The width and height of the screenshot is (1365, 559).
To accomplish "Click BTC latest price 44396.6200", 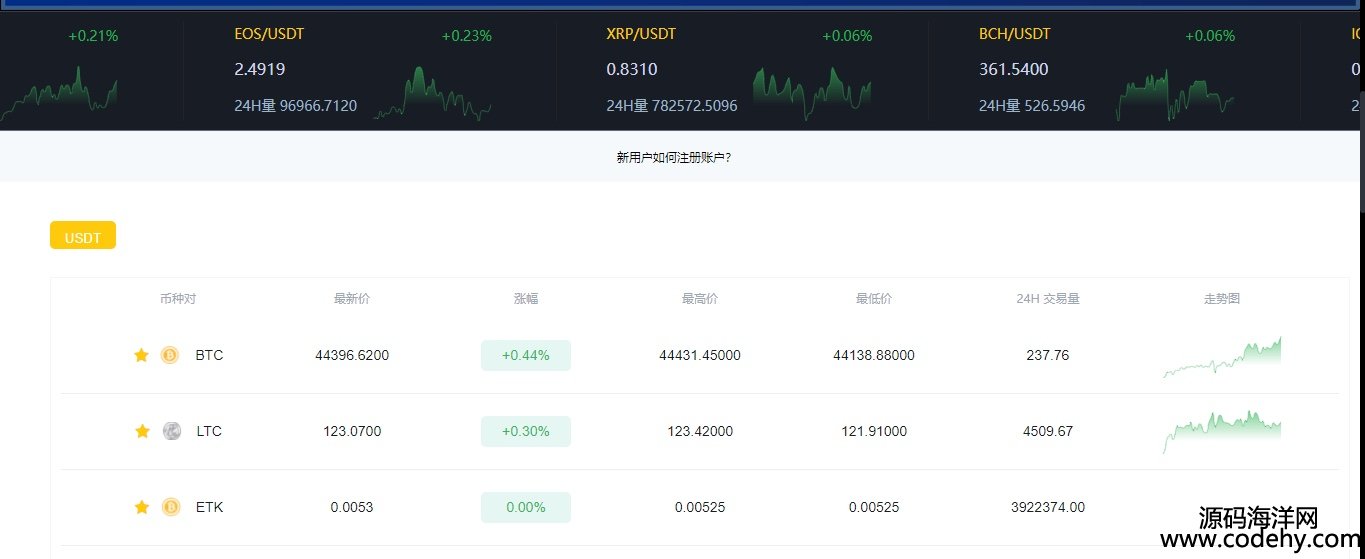I will point(352,355).
